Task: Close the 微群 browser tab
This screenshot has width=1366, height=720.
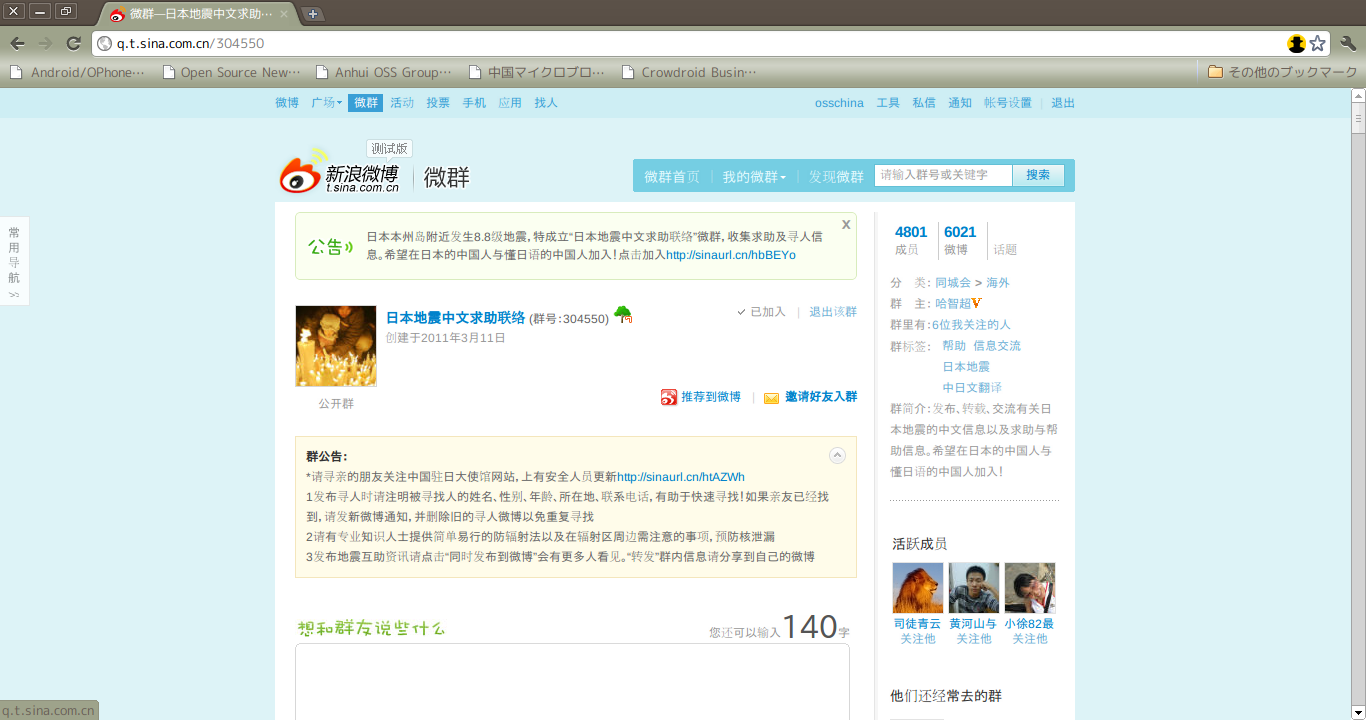Action: [x=284, y=14]
